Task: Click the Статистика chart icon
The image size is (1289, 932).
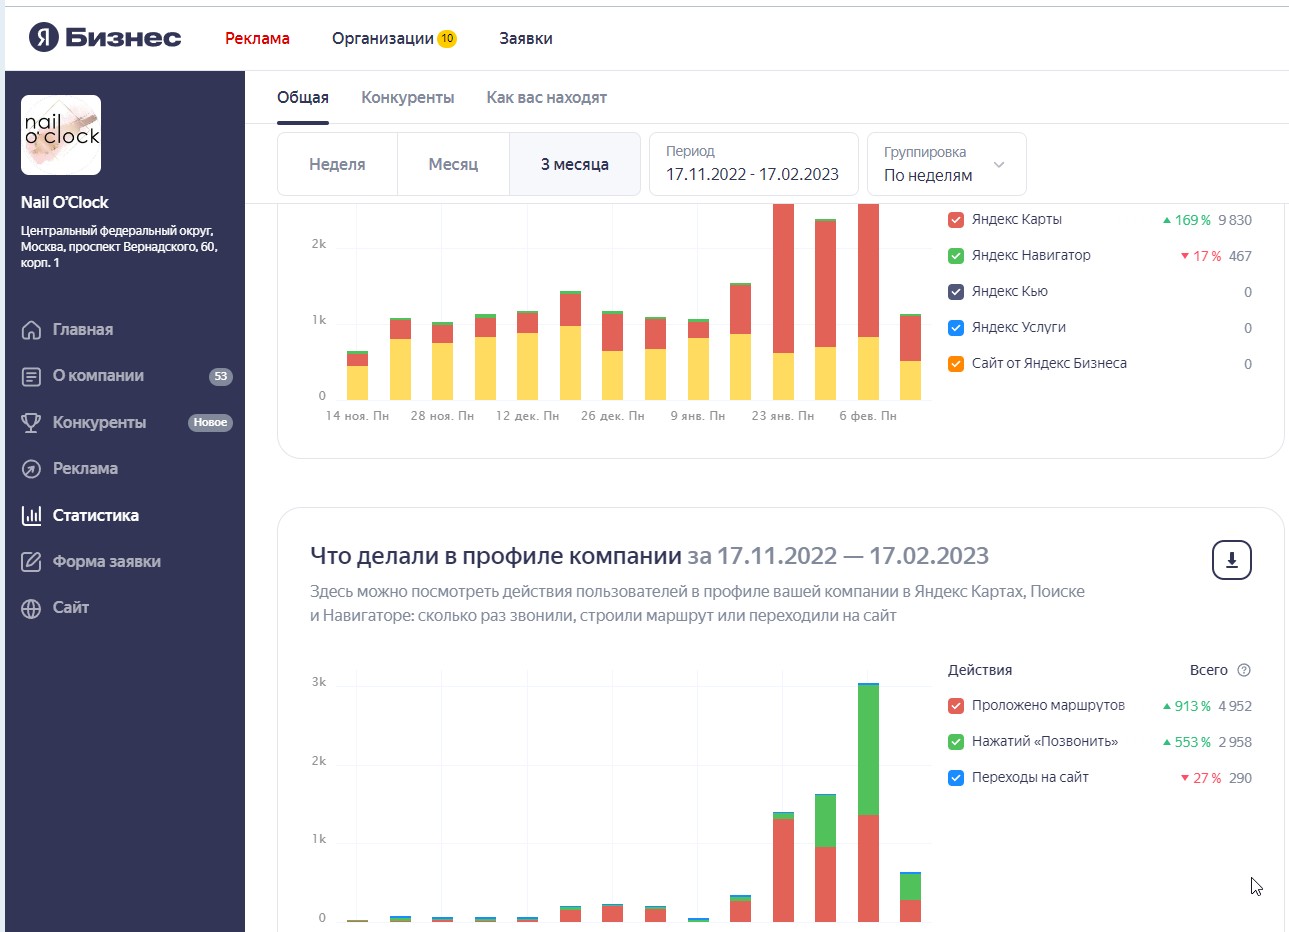Action: (x=31, y=516)
